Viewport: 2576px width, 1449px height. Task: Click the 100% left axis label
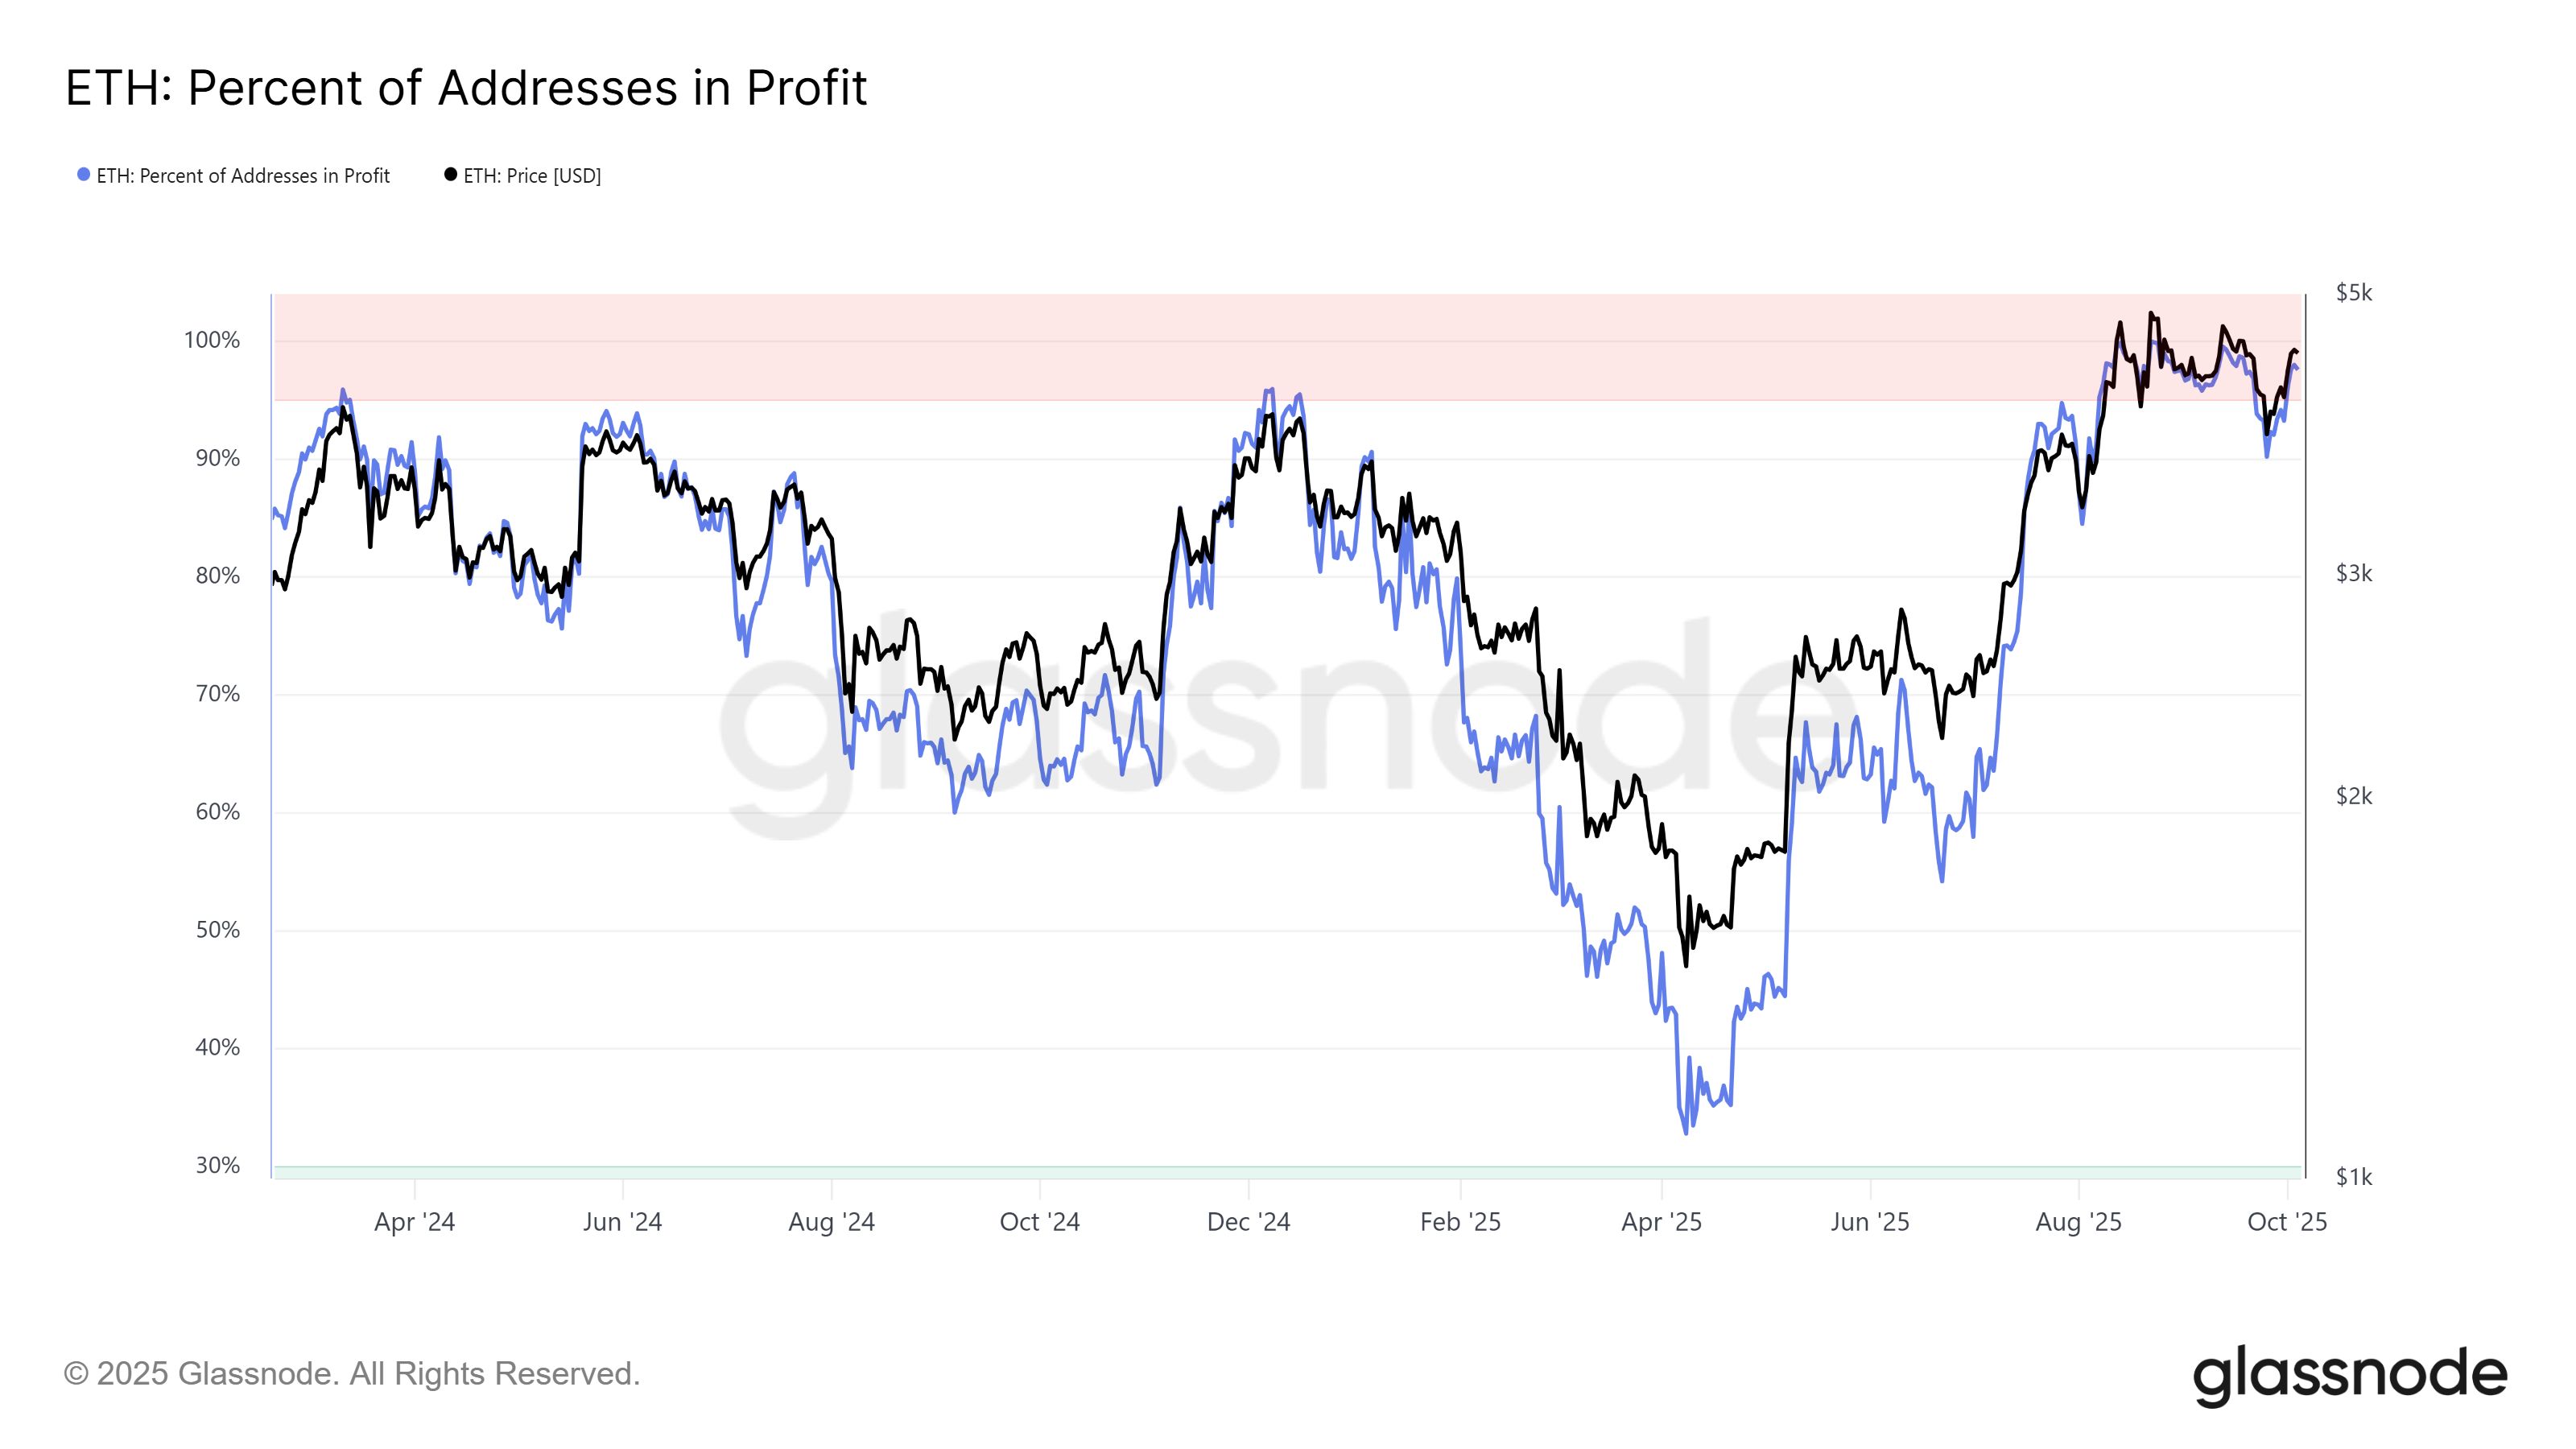212,340
